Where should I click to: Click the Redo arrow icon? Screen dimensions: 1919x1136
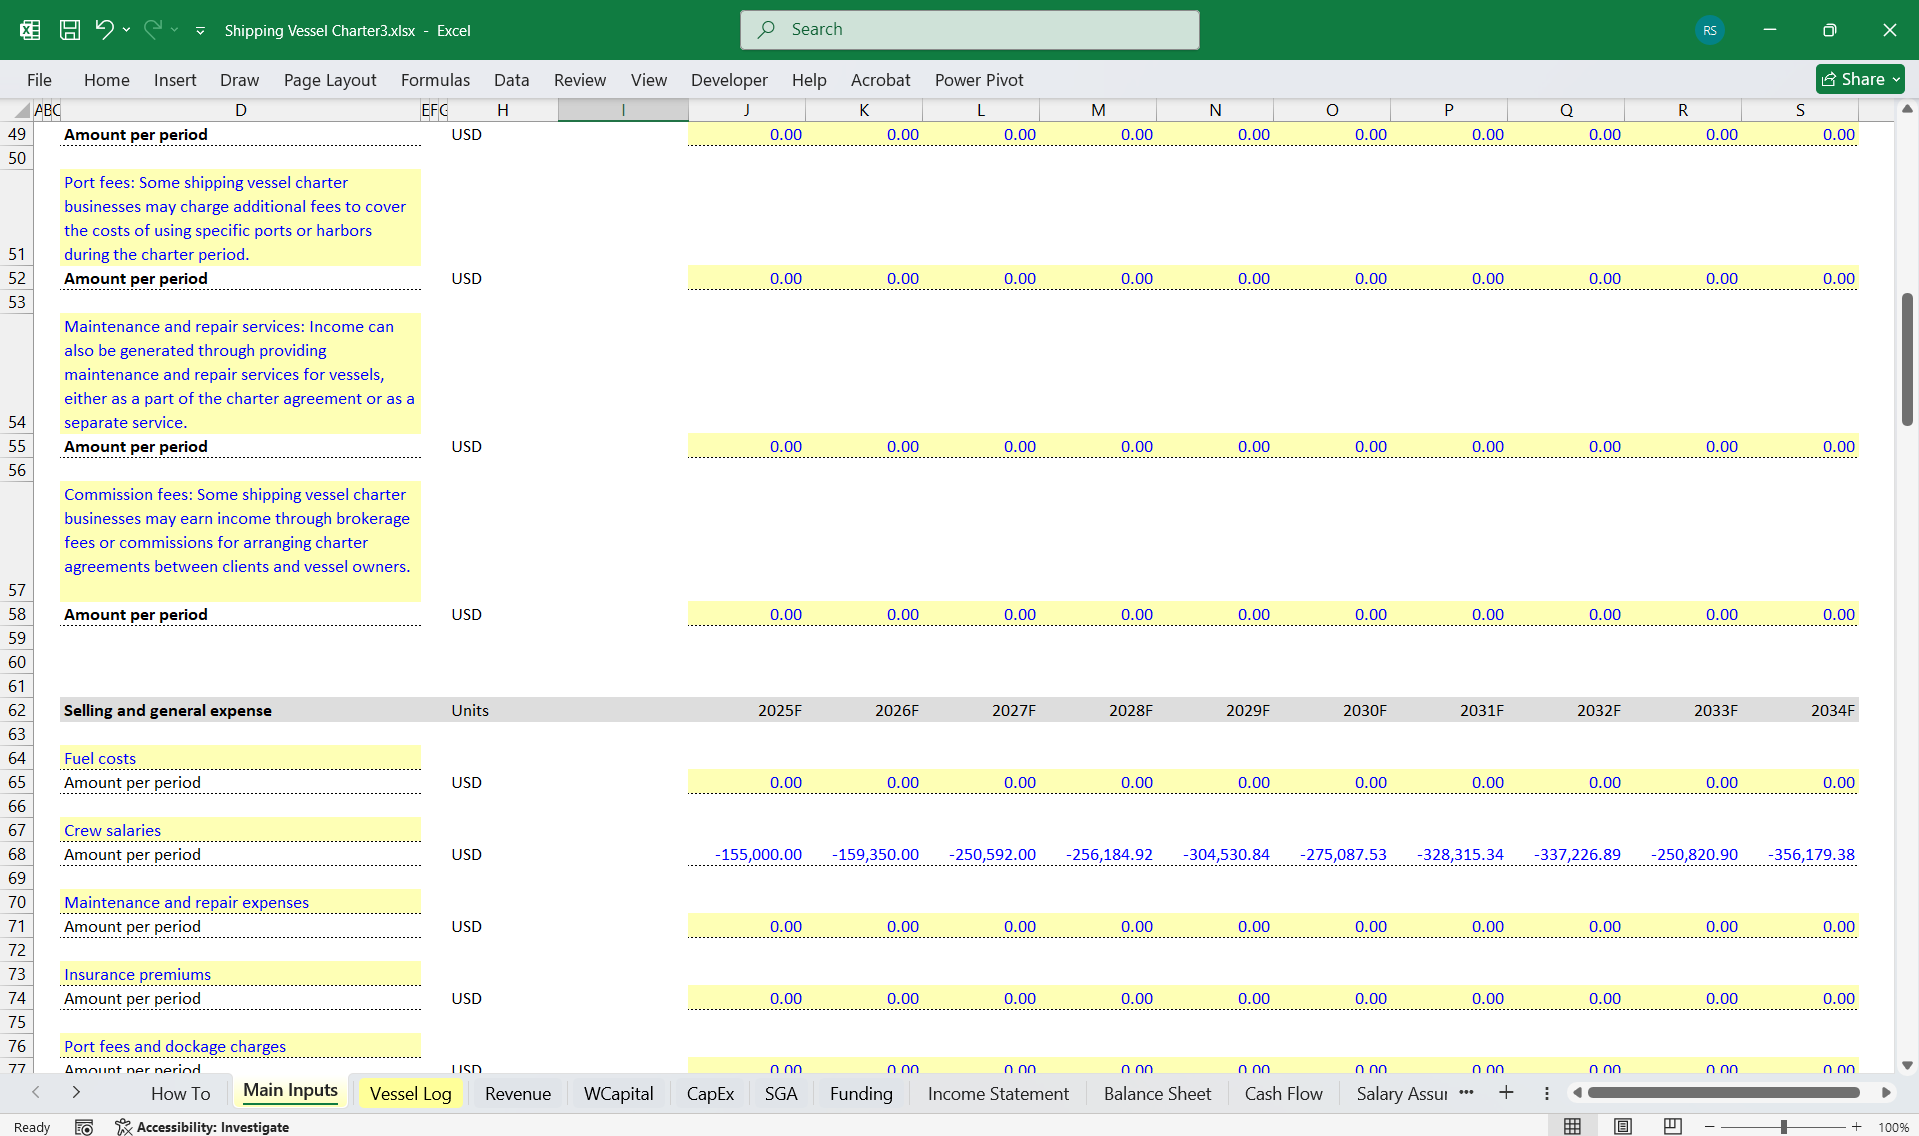click(x=152, y=30)
